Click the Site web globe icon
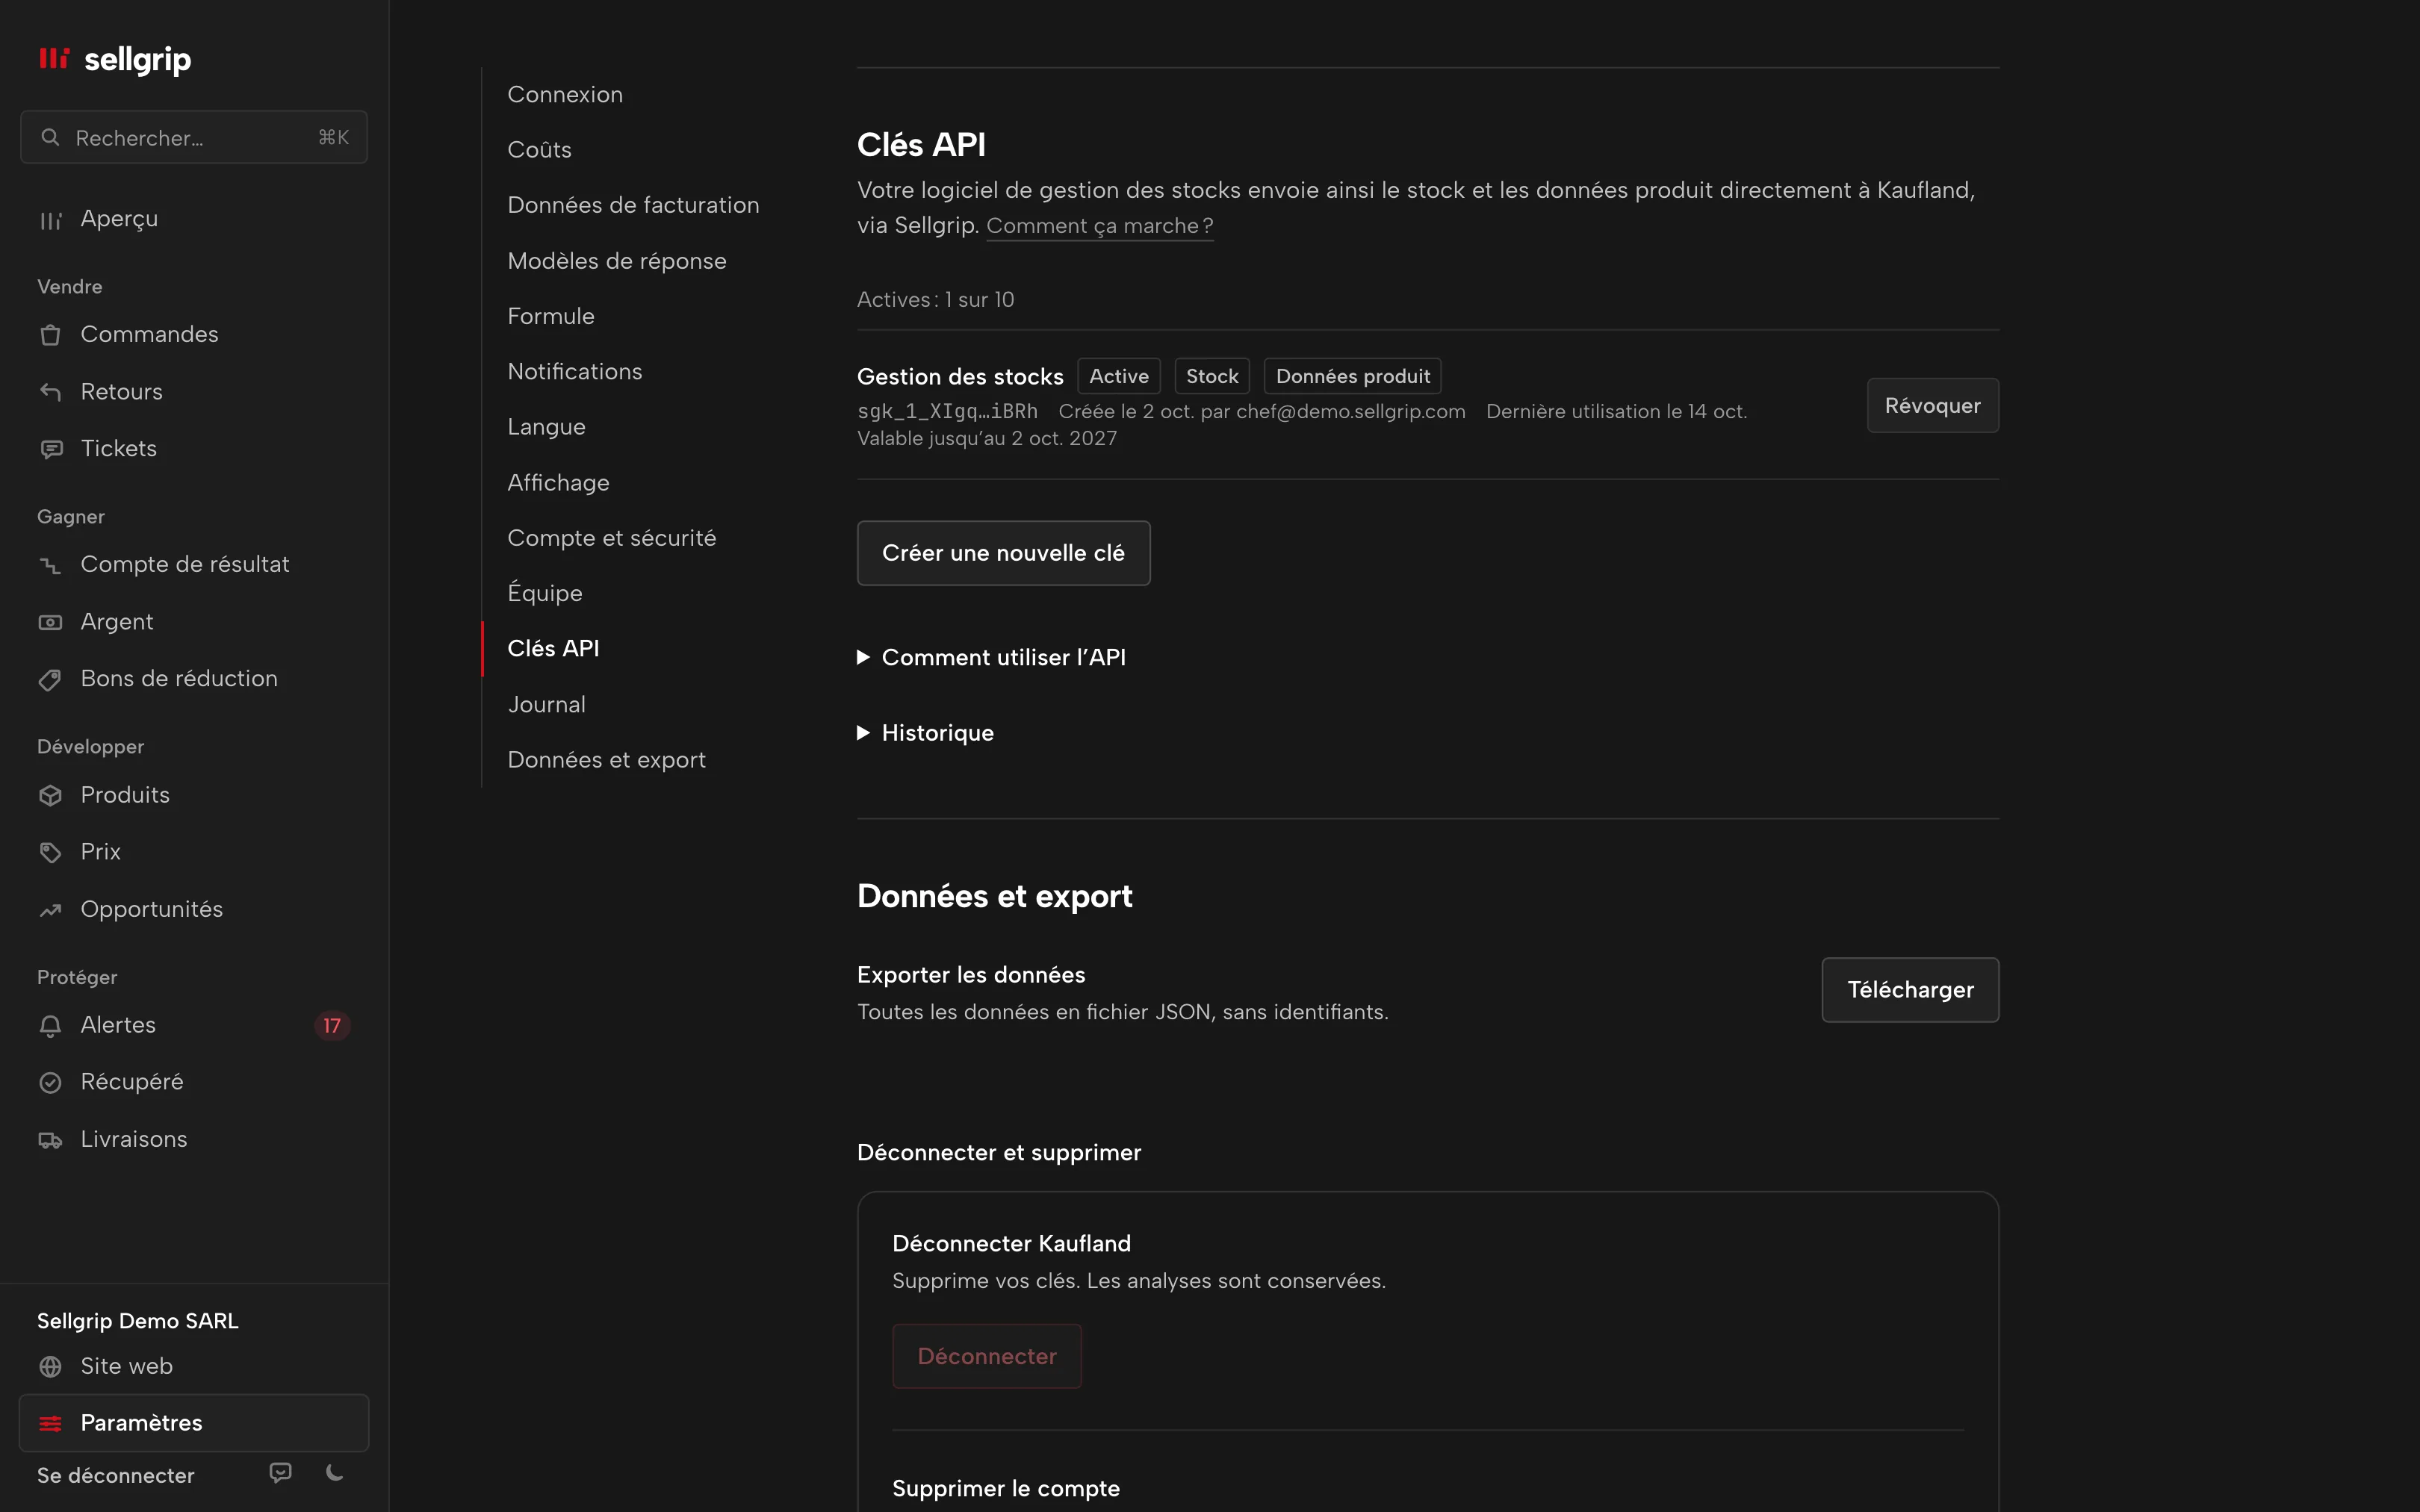The image size is (2420, 1512). coord(50,1366)
